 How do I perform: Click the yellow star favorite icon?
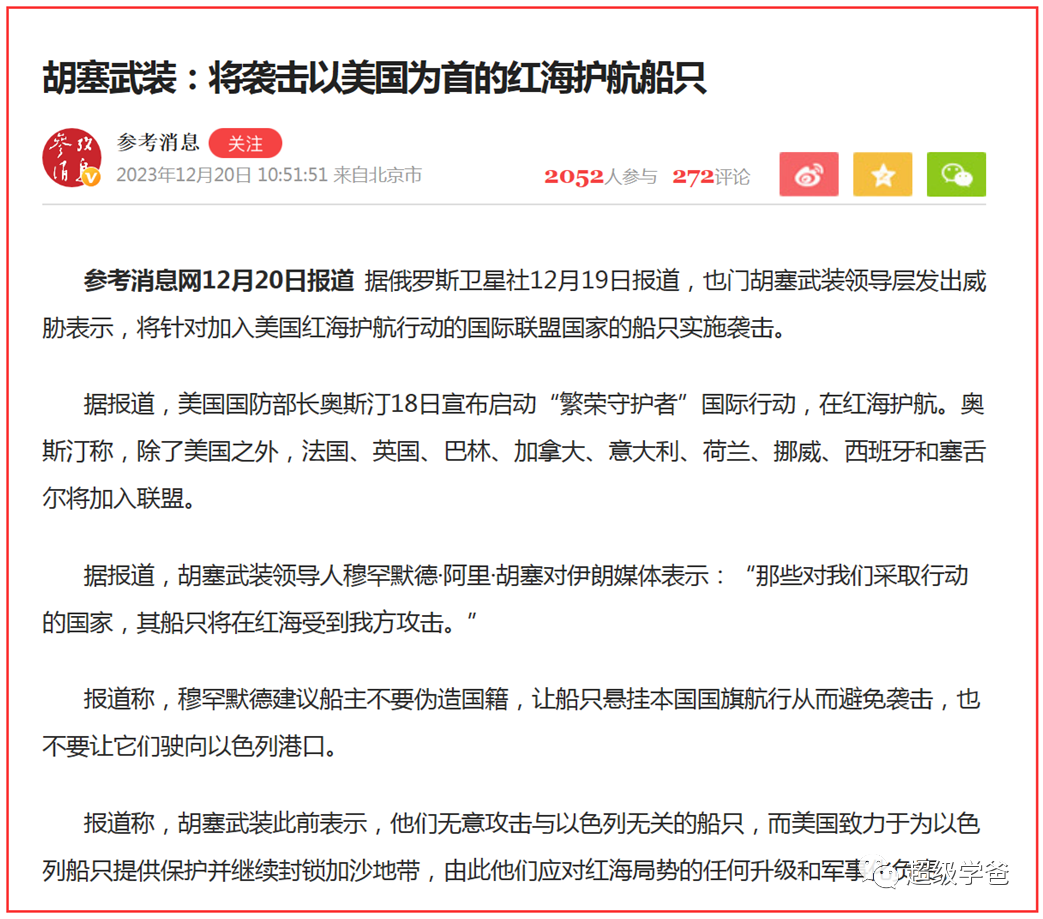pos(883,174)
